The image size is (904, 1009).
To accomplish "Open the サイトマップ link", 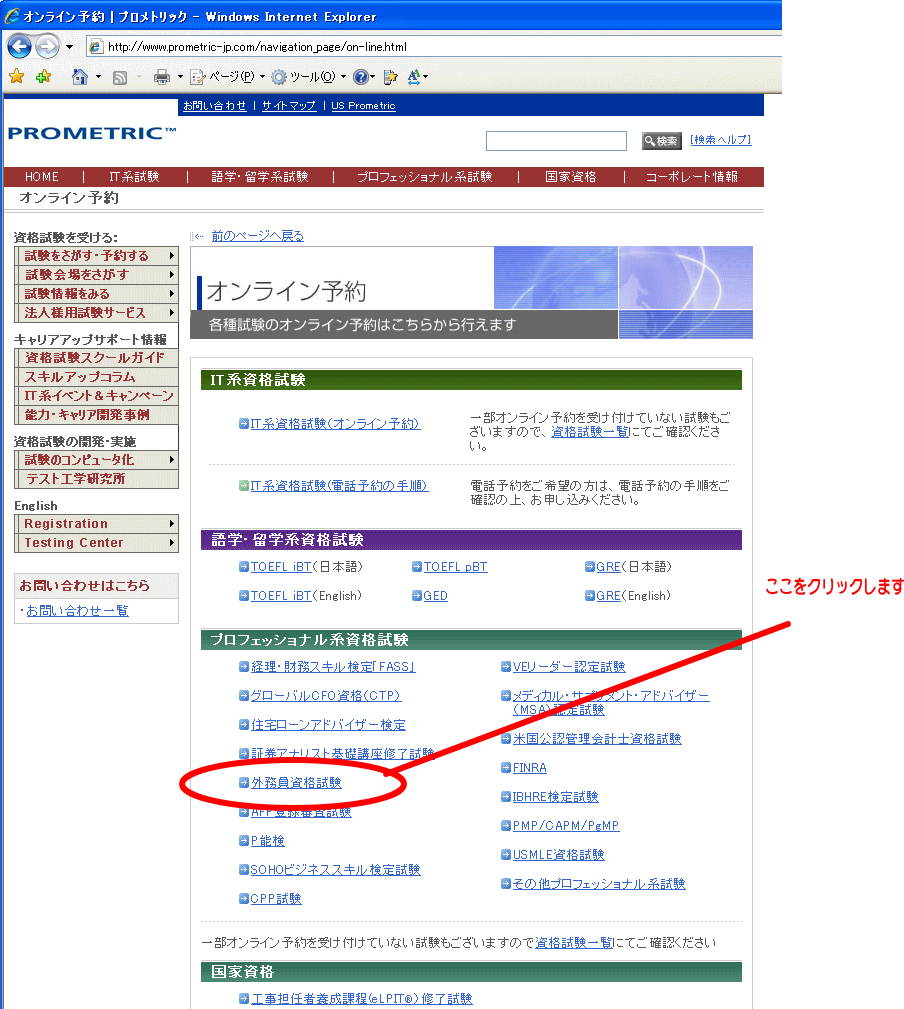I will pyautogui.click(x=288, y=106).
